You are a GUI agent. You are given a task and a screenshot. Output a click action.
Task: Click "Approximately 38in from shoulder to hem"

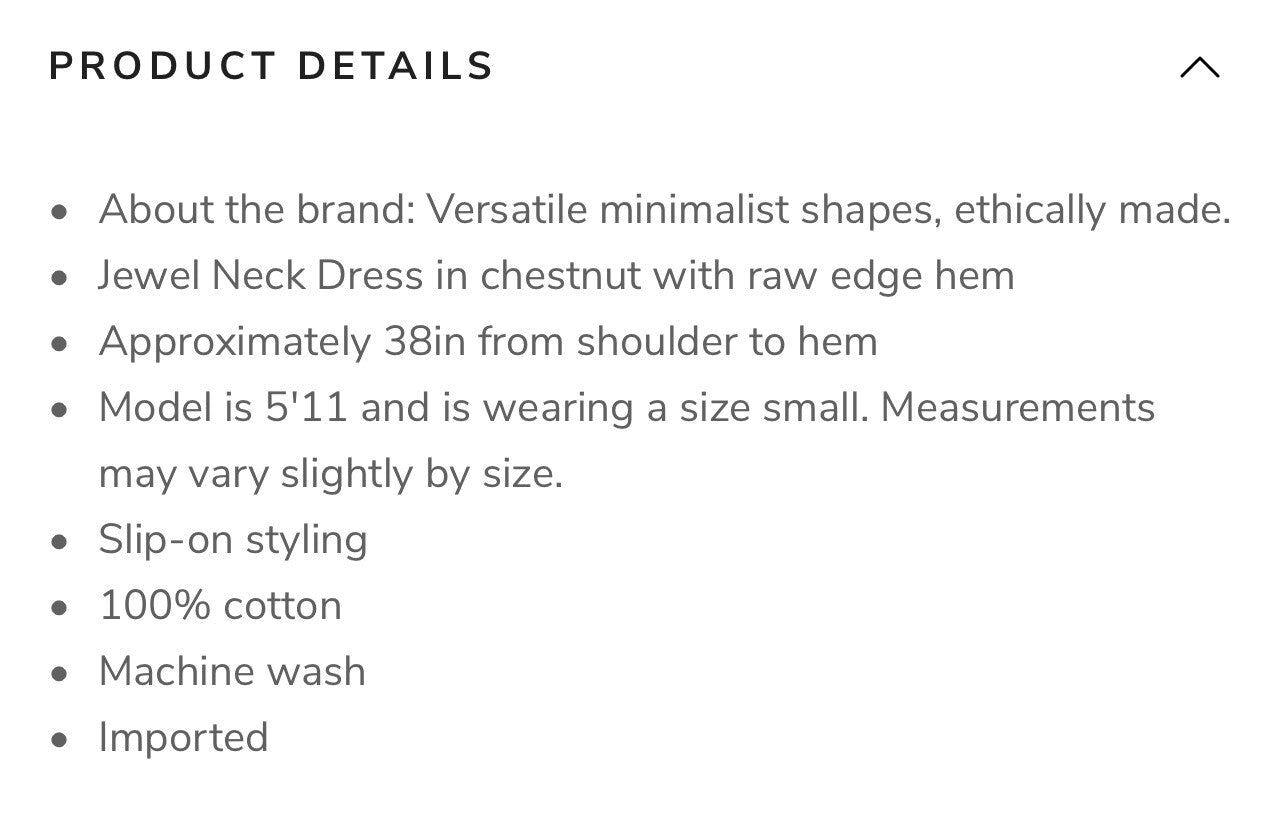488,342
